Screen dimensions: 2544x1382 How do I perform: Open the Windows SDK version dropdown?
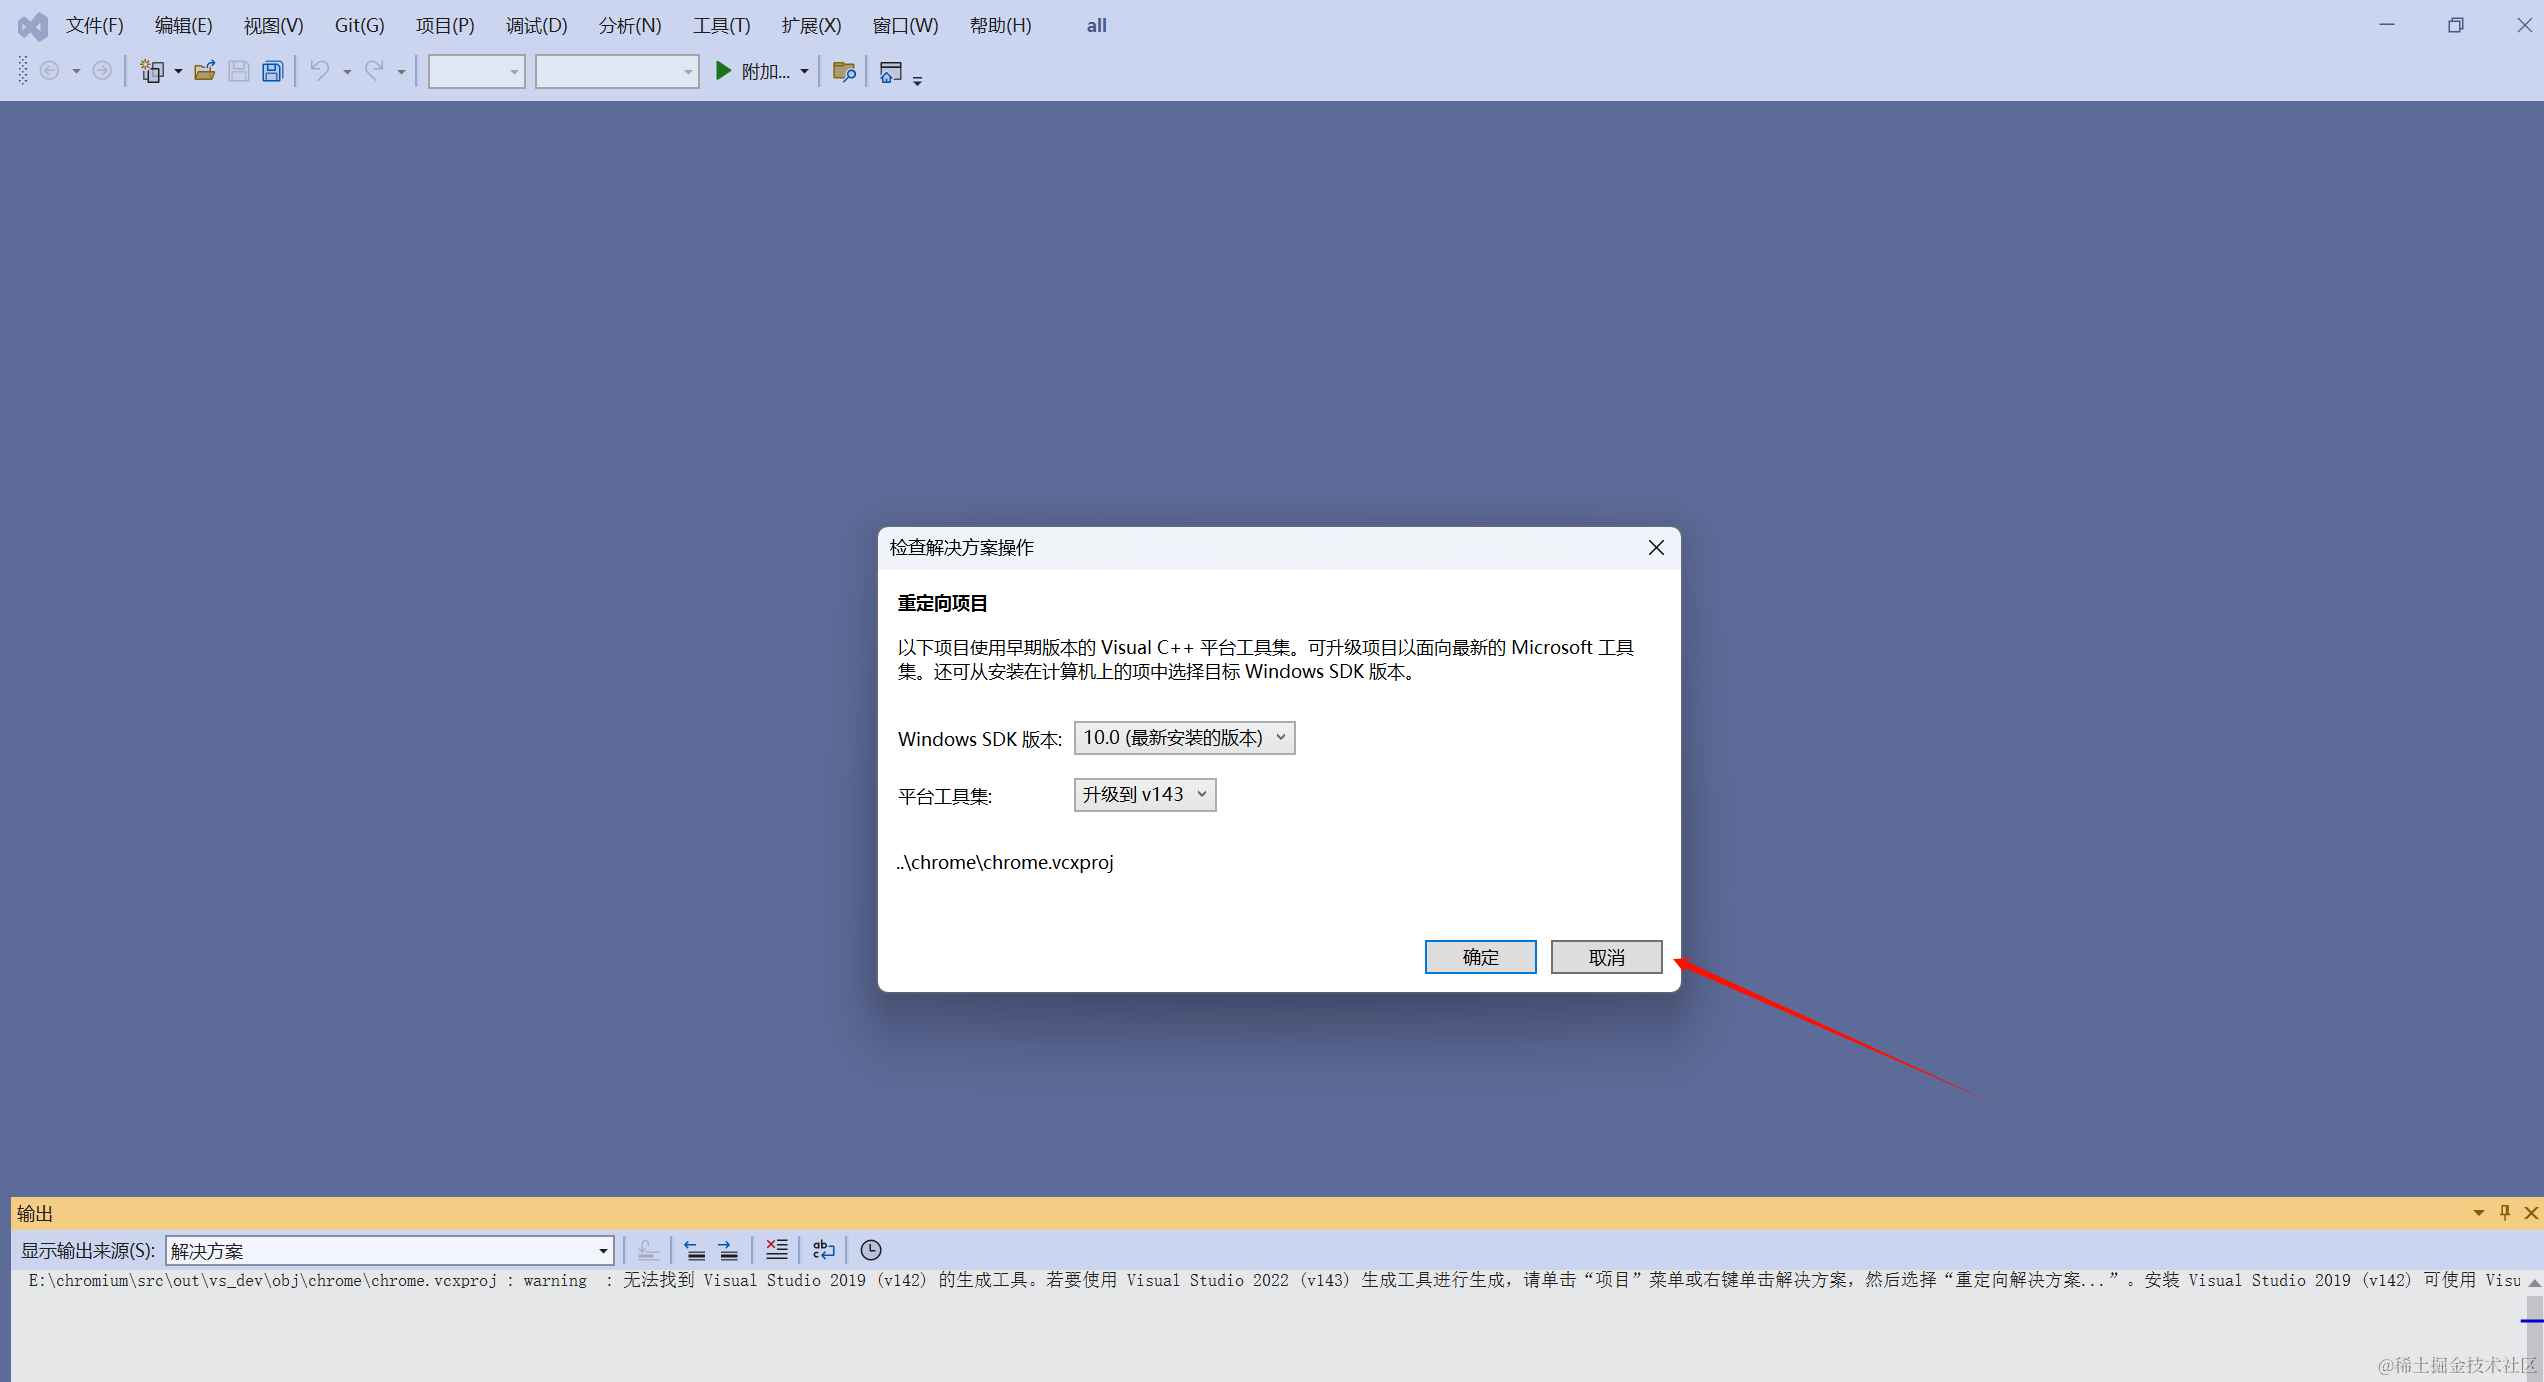point(1184,738)
